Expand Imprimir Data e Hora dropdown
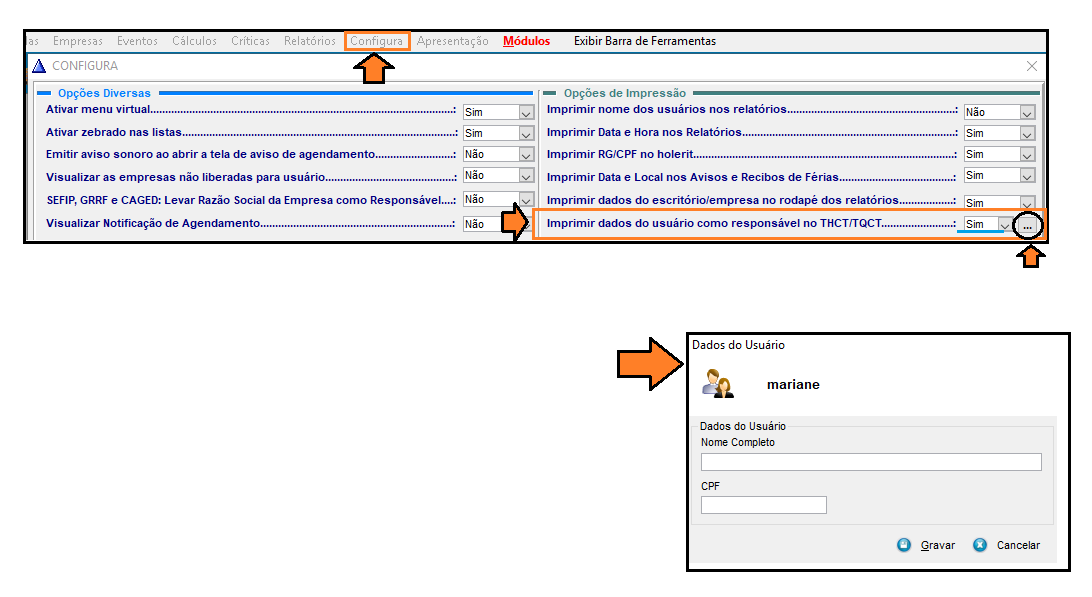 coord(1027,134)
